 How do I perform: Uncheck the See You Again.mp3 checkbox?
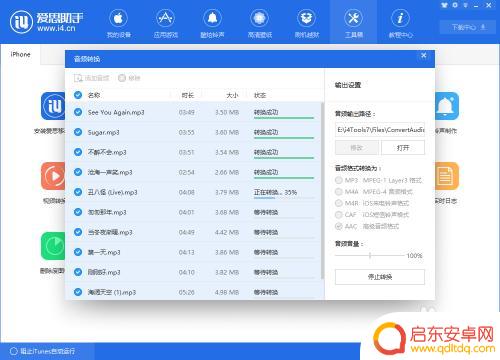(x=78, y=112)
